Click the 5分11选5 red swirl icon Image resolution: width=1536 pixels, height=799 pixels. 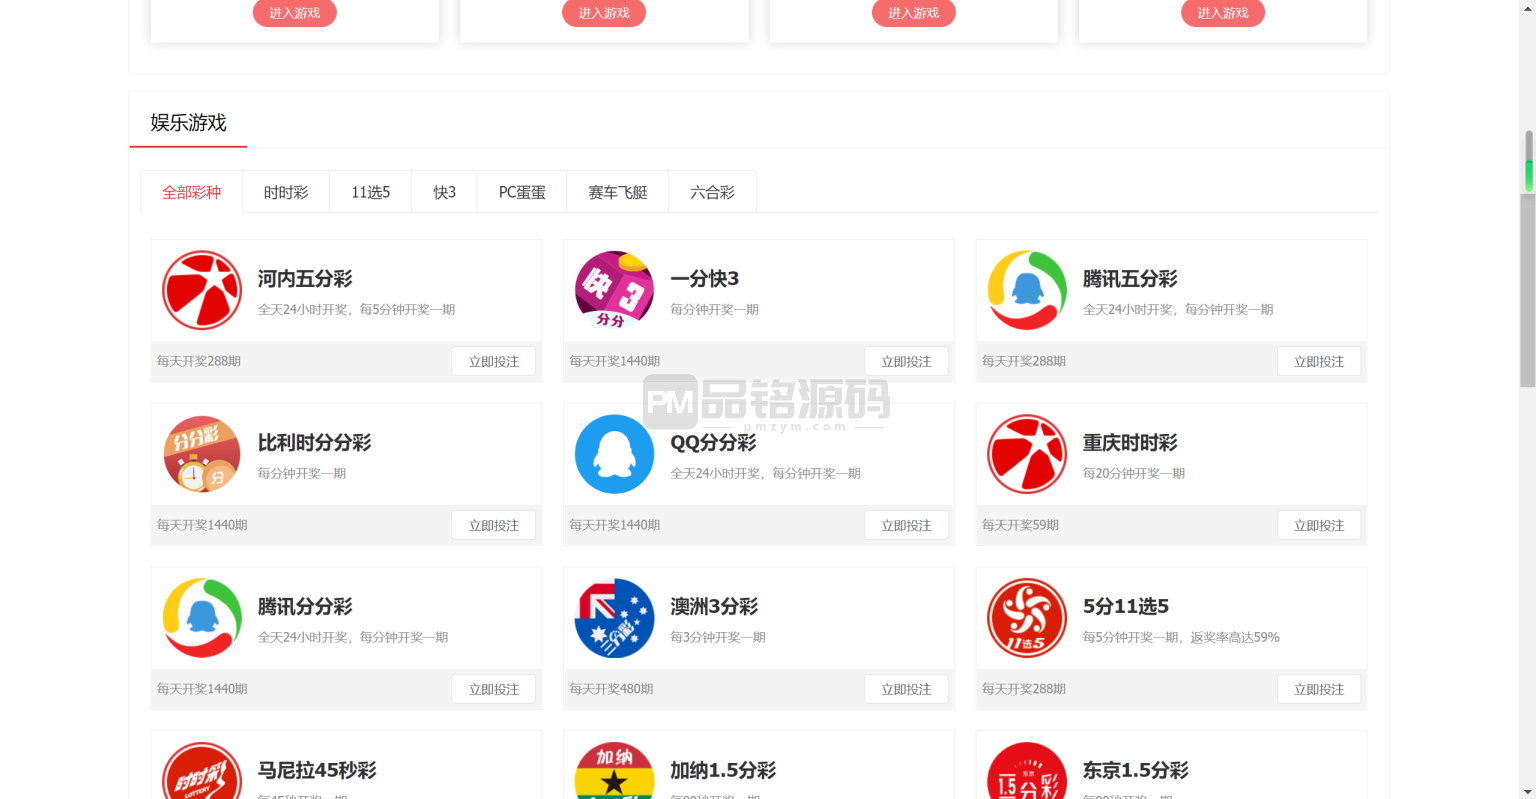pyautogui.click(x=1027, y=618)
